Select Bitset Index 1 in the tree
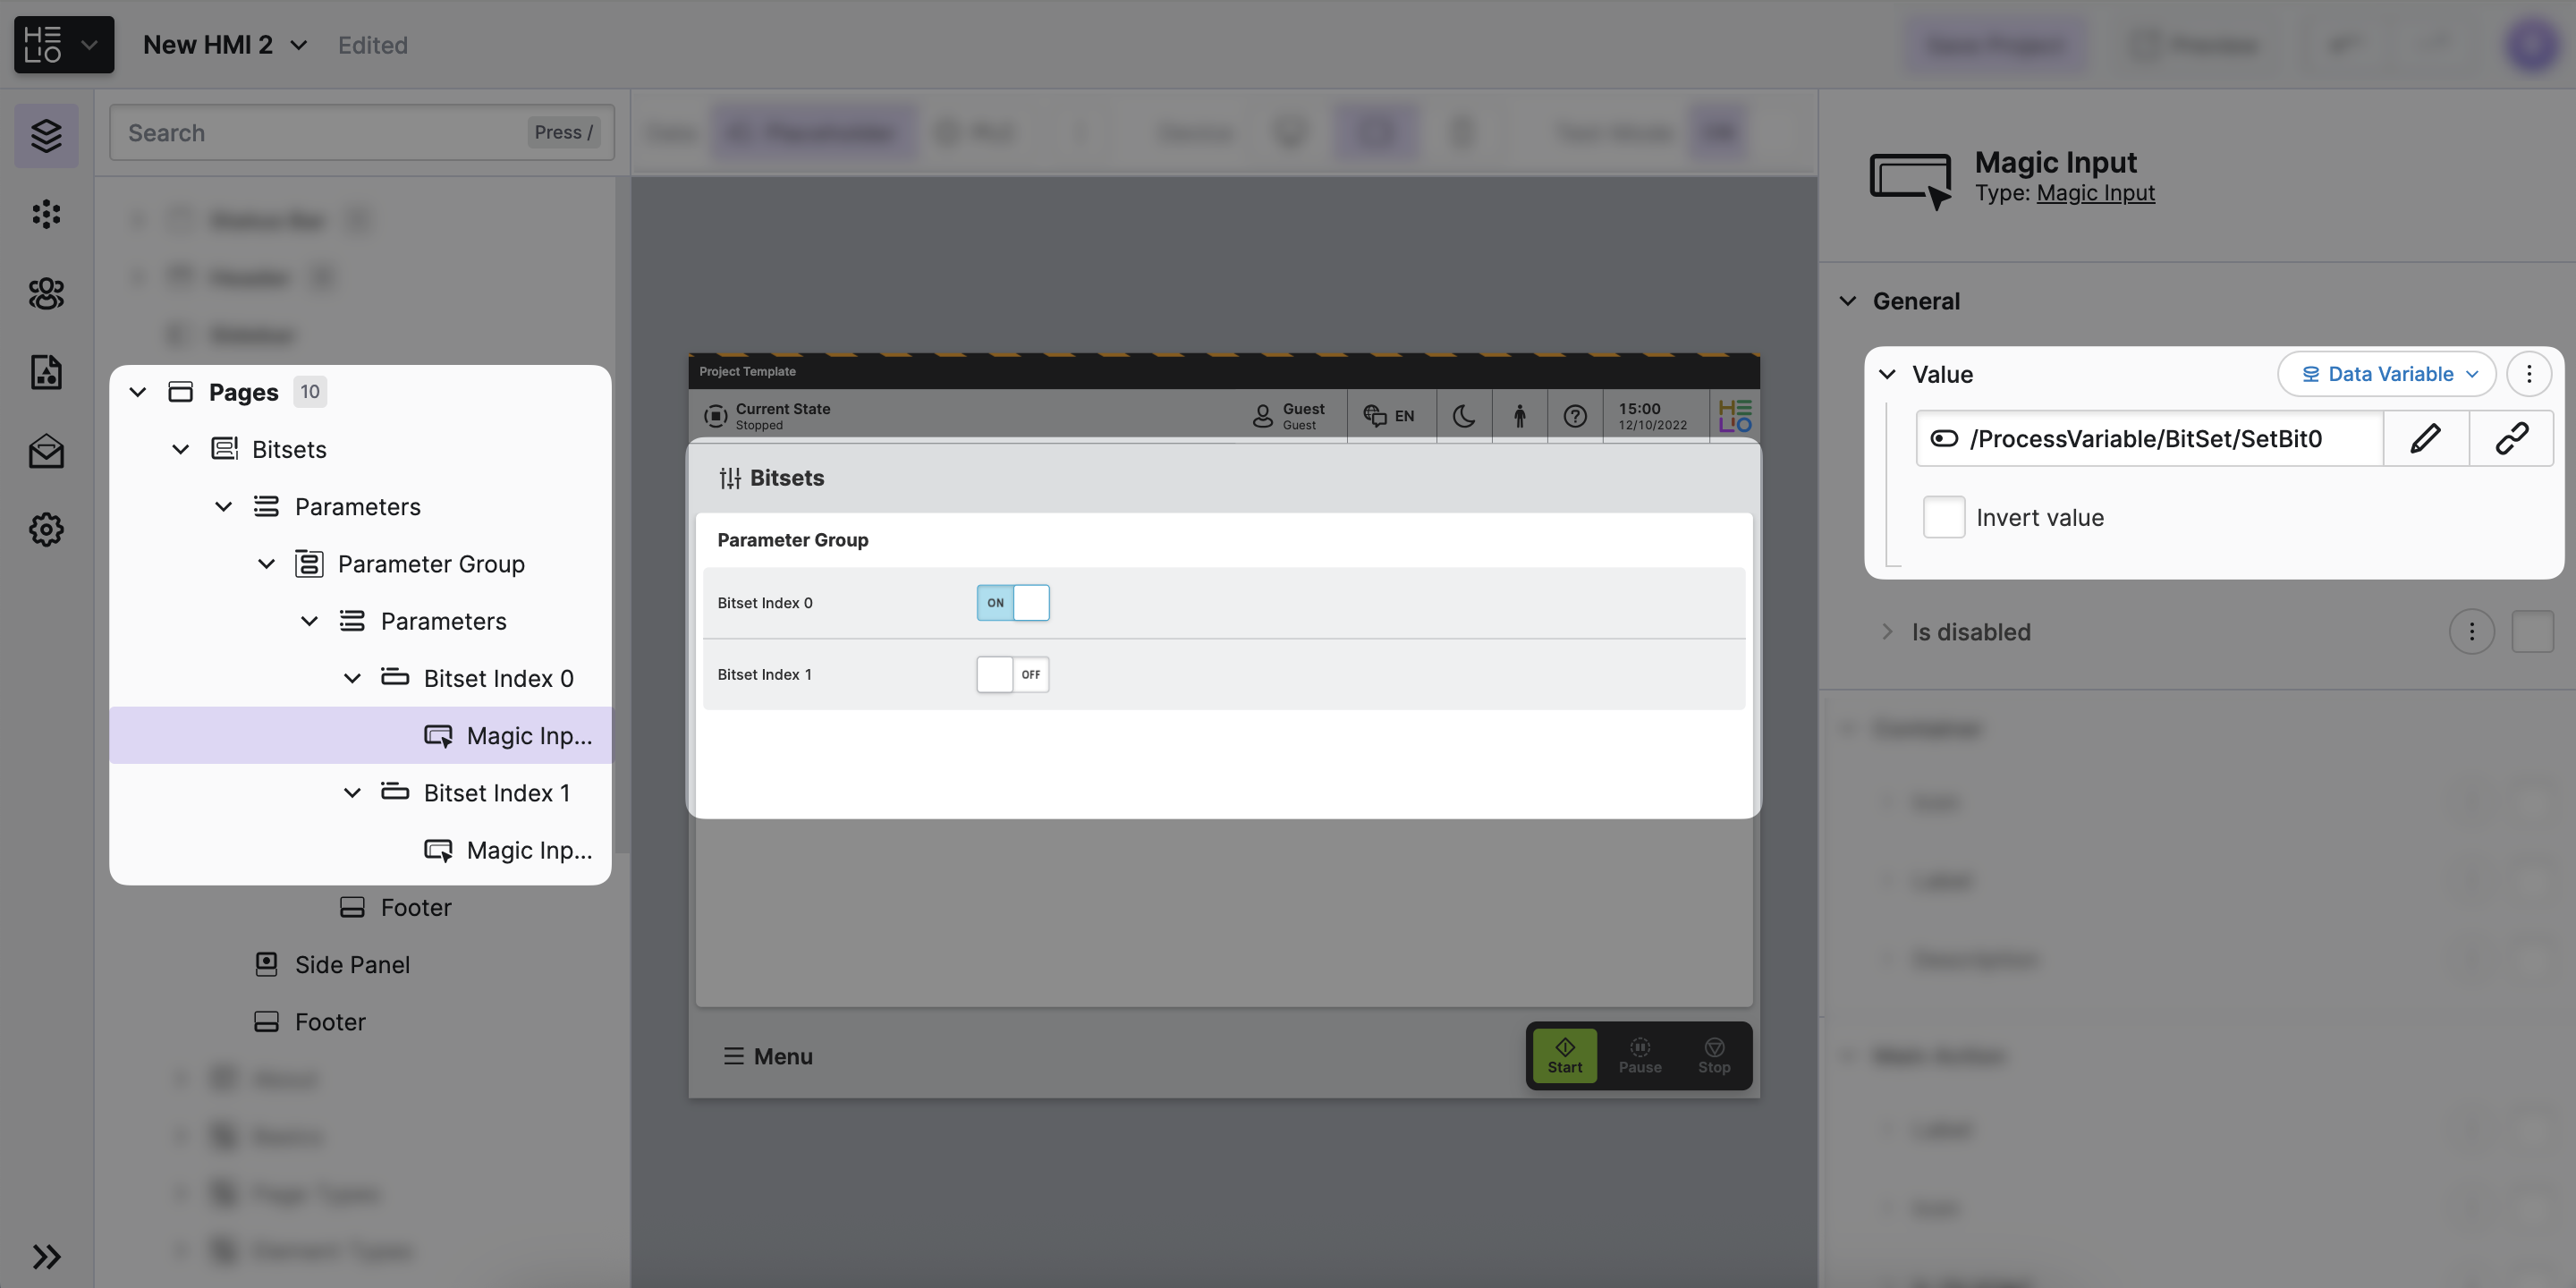 (x=496, y=793)
